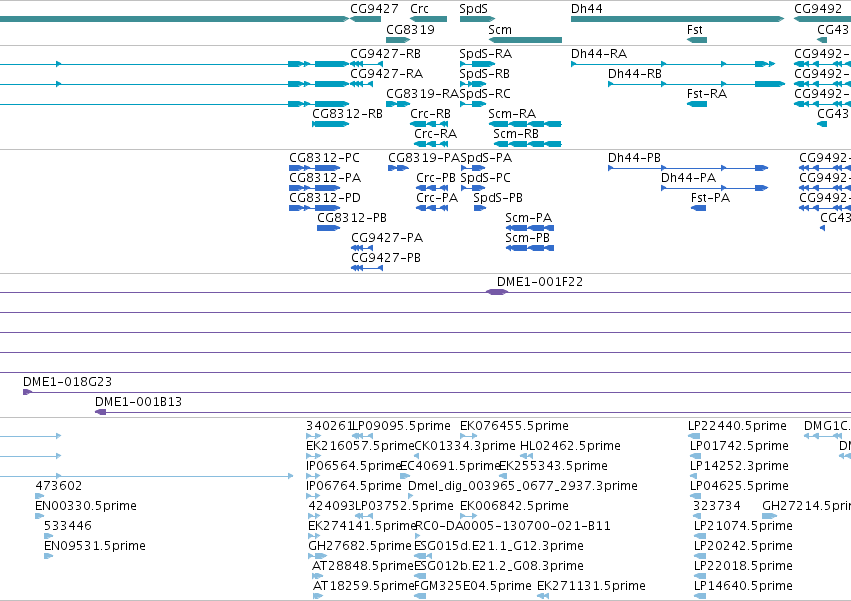Click EST GH27214.5prime
The image size is (851, 601).
tap(770, 516)
